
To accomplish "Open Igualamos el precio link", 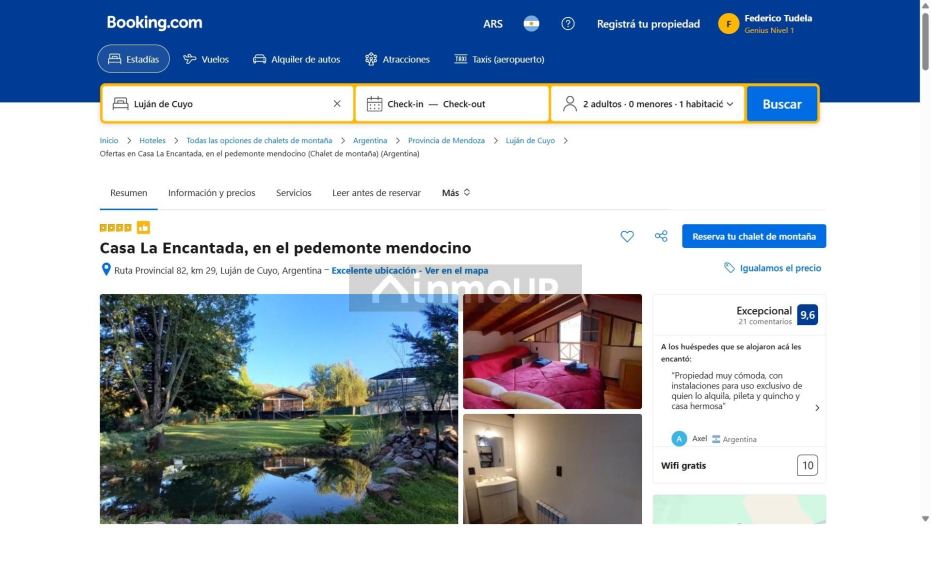I will coord(772,268).
